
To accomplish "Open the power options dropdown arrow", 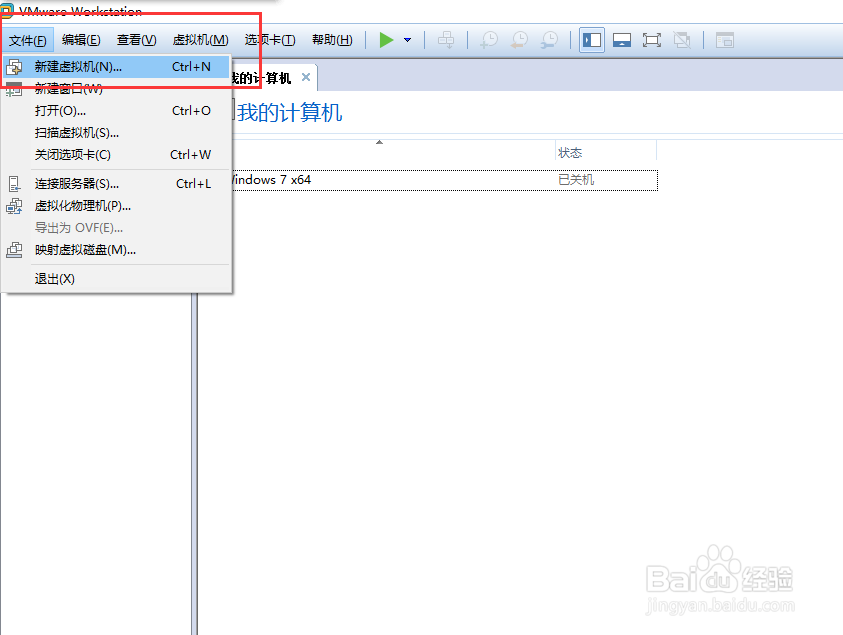I will (x=407, y=40).
